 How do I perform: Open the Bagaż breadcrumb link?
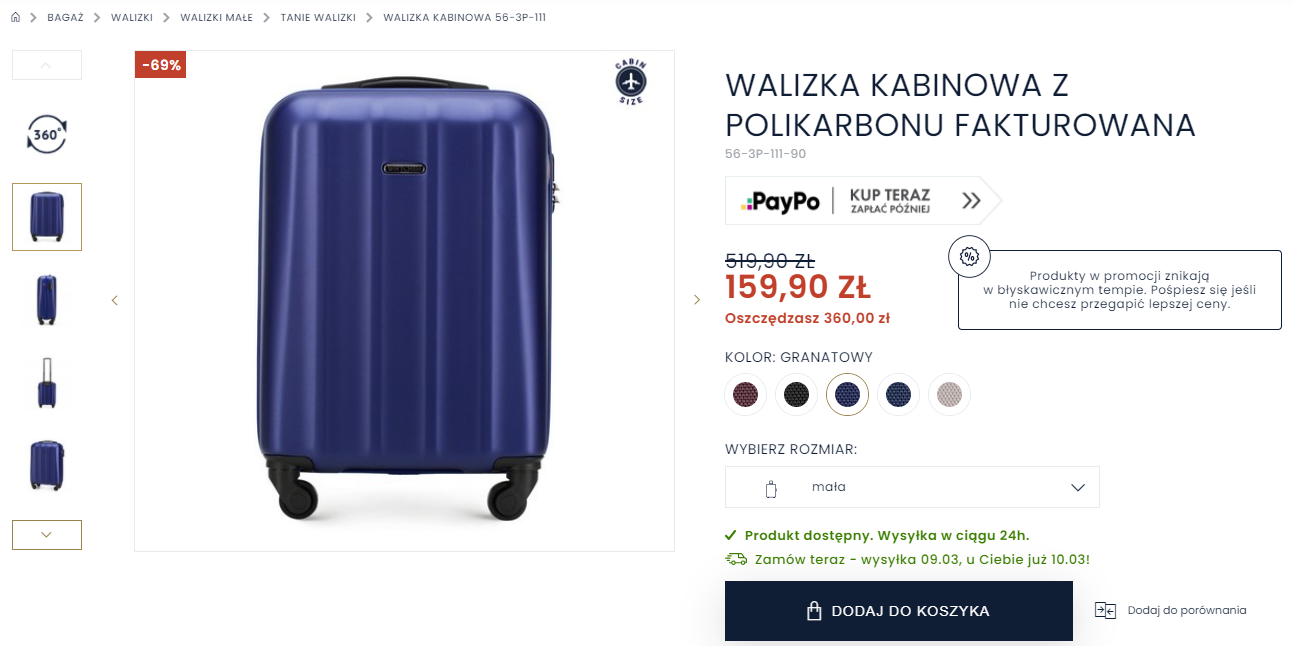[x=66, y=18]
